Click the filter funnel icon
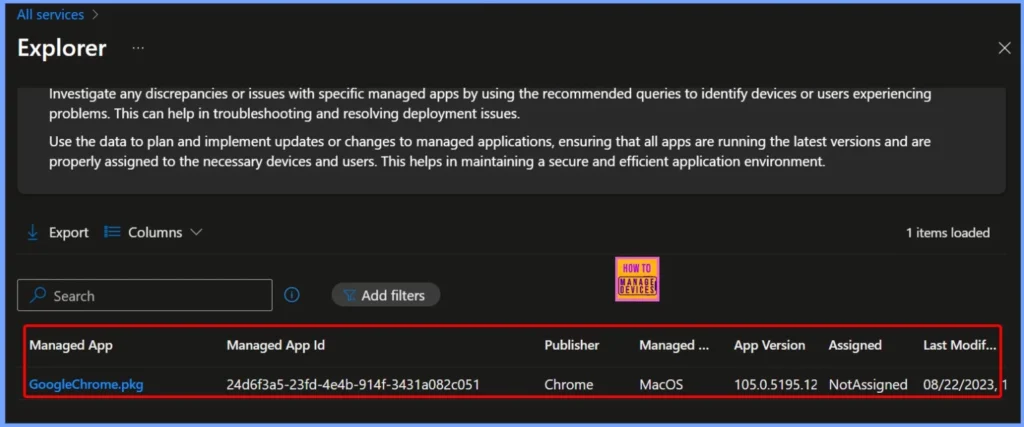Viewport: 1024px width, 427px height. coord(349,296)
